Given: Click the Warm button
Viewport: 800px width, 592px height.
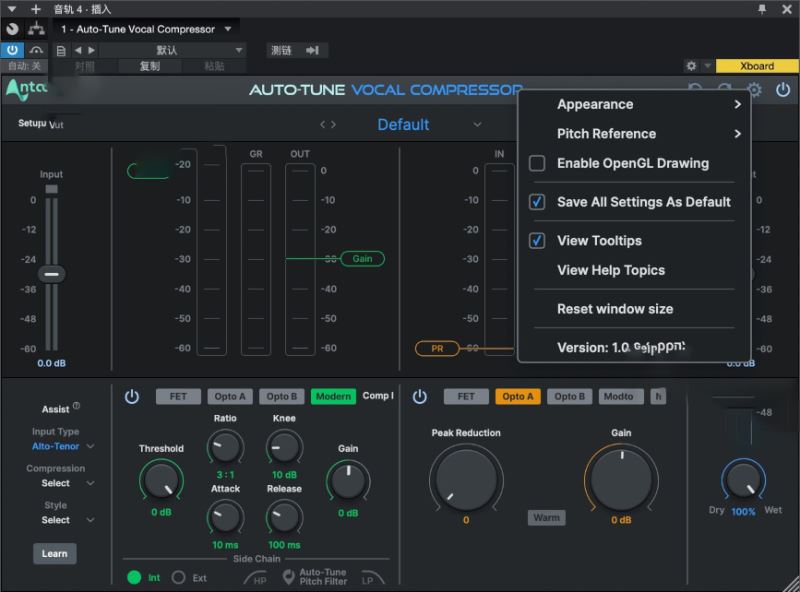Looking at the screenshot, I should (546, 517).
